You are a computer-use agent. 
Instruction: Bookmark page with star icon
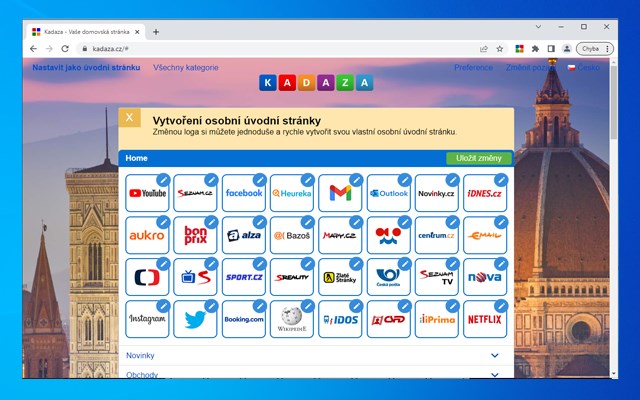click(500, 49)
